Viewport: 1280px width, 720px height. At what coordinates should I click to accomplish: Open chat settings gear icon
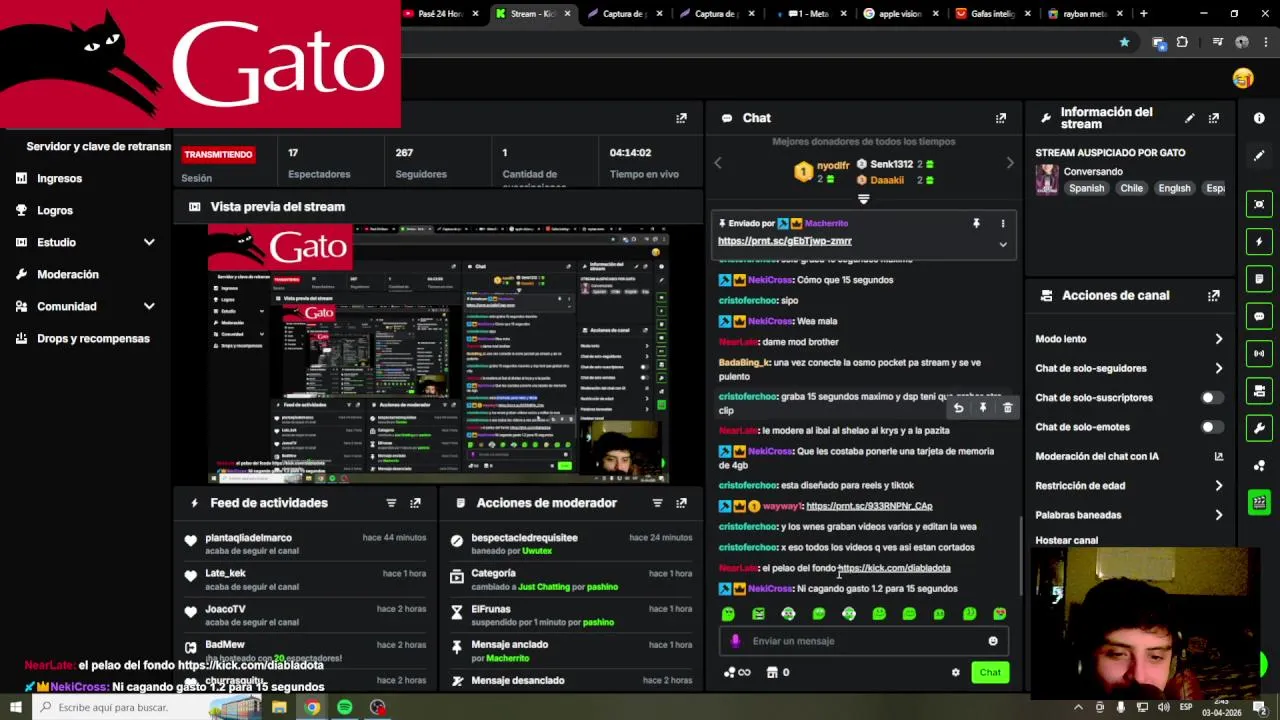[955, 672]
